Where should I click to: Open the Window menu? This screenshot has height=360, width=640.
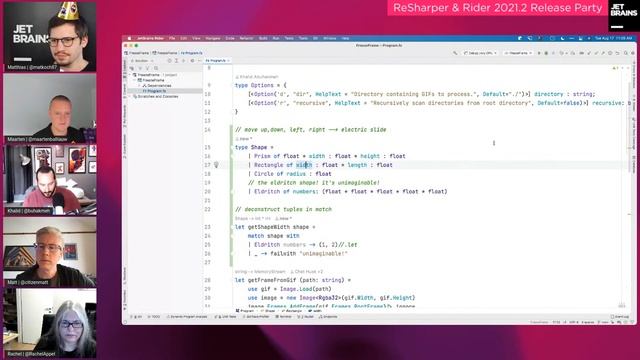point(330,38)
